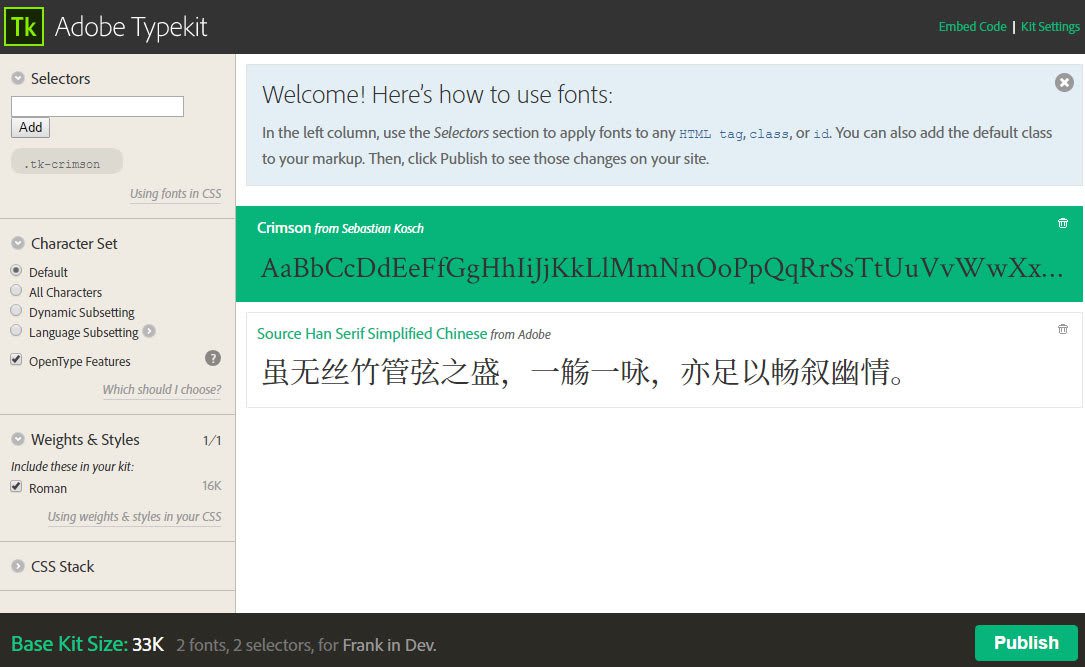This screenshot has height=667, width=1085.
Task: Click the Add selector button
Action: point(30,127)
